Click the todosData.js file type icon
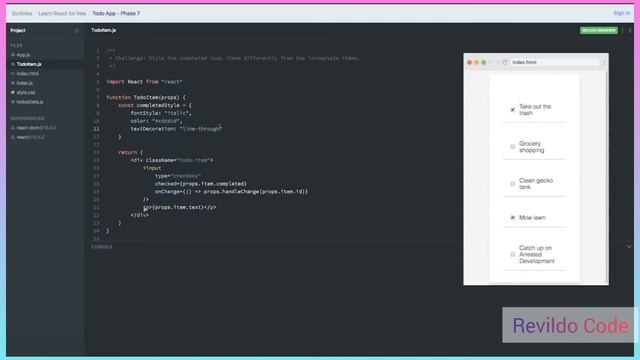This screenshot has height=360, width=640. pyautogui.click(x=13, y=102)
